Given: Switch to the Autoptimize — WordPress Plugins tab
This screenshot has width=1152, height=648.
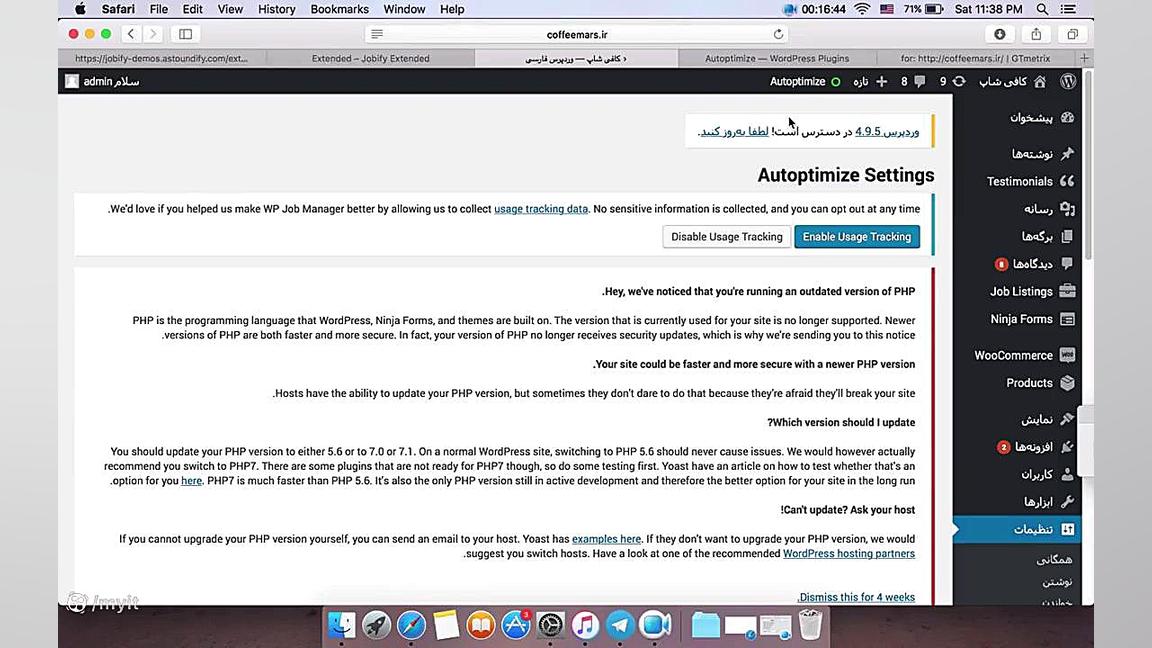Looking at the screenshot, I should tap(777, 58).
